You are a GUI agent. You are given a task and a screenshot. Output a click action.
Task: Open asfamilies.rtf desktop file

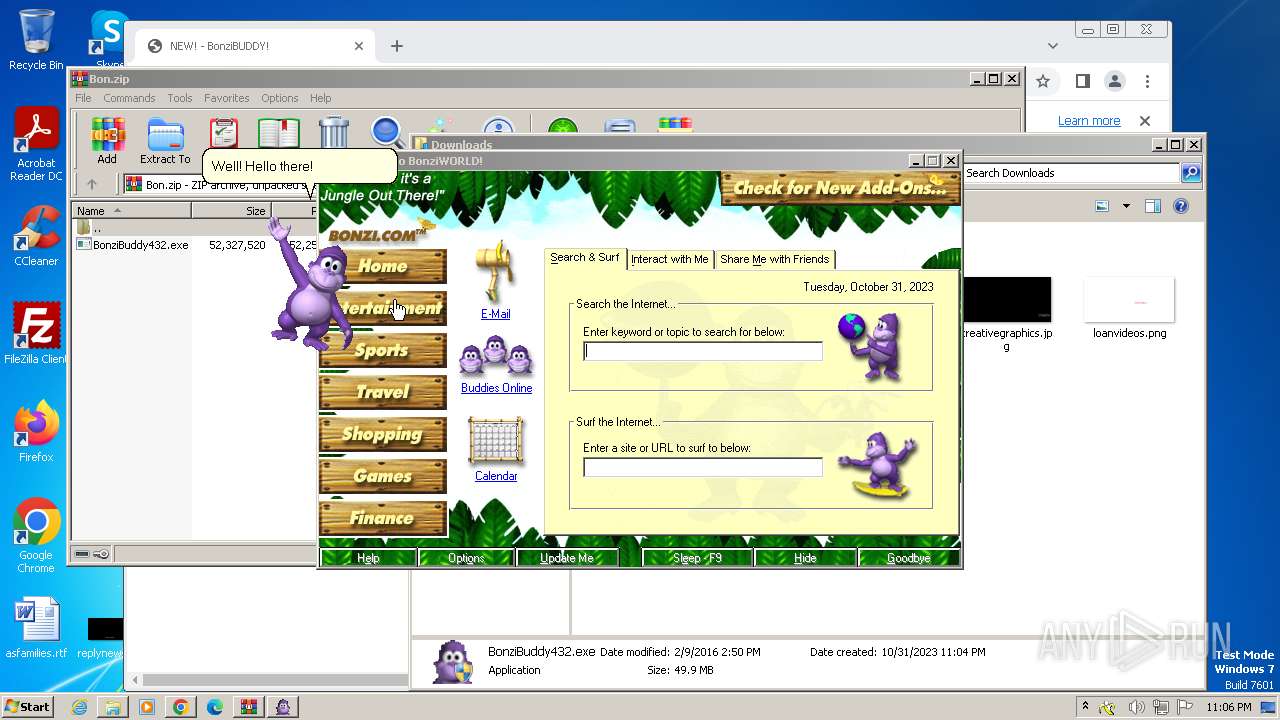click(x=37, y=628)
